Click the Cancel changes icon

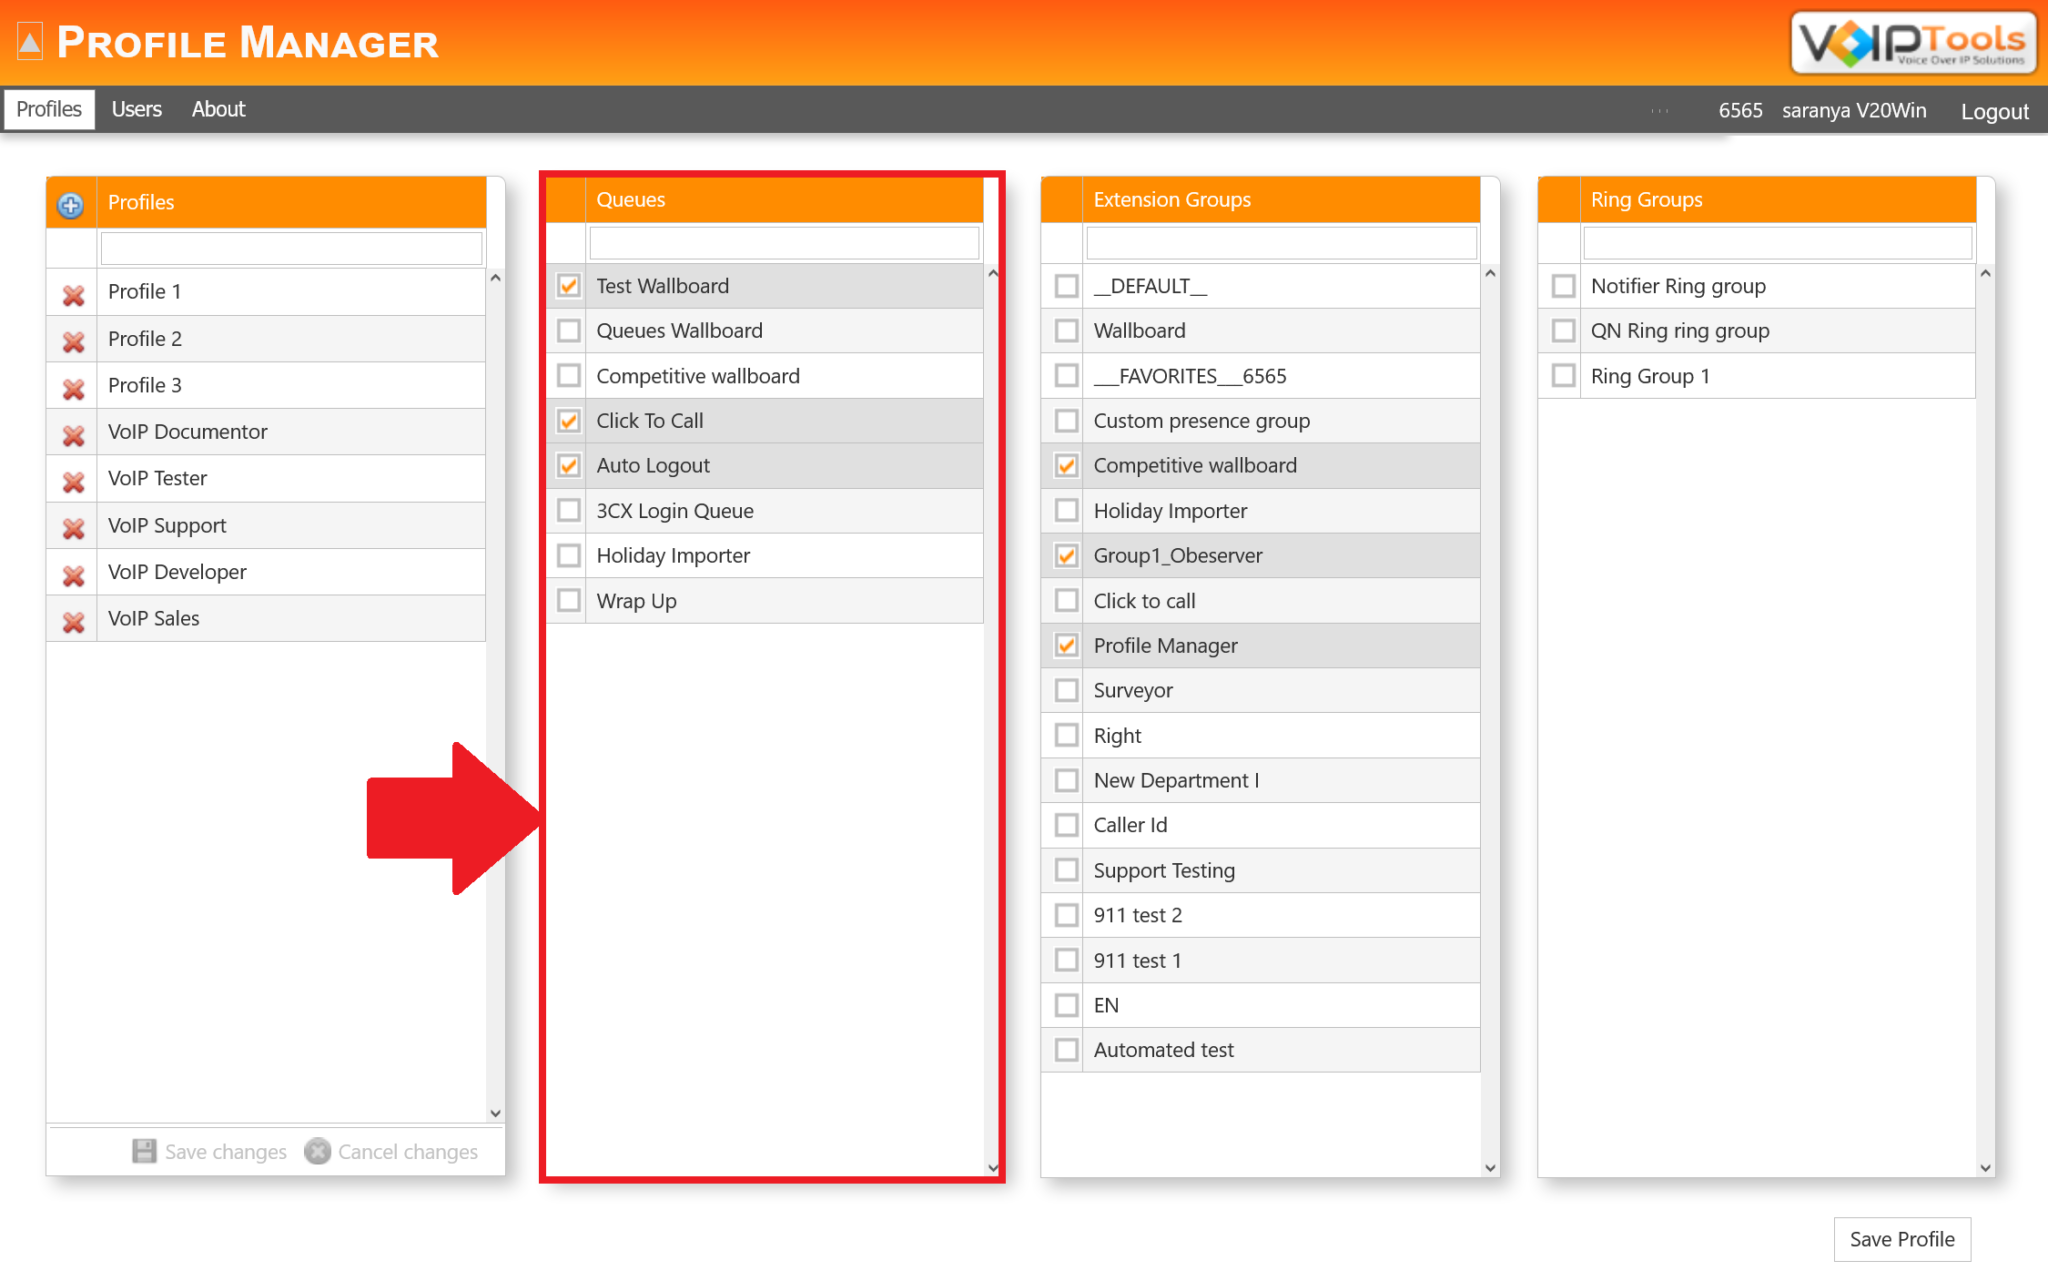pos(317,1151)
